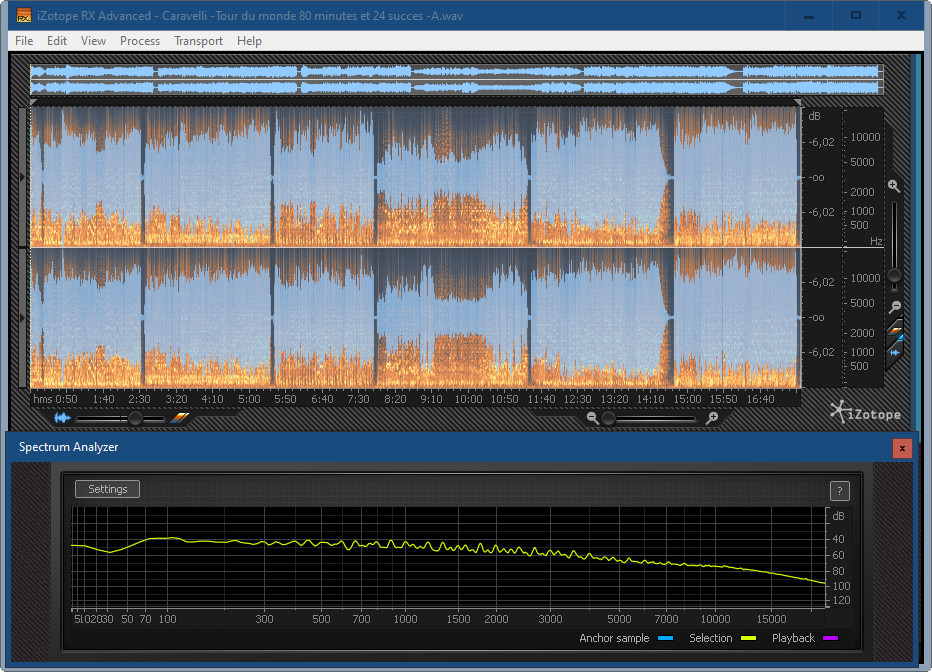
Task: Toggle the upper channel arrow on left edge
Action: click(x=23, y=177)
